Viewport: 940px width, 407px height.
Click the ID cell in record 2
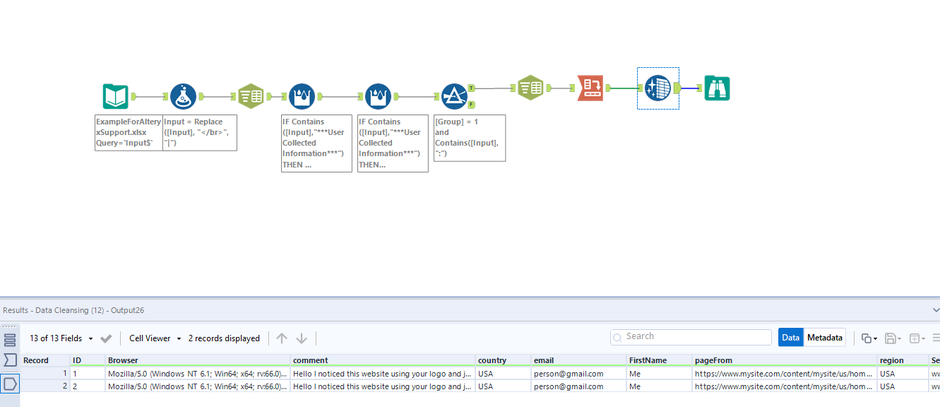click(88, 386)
